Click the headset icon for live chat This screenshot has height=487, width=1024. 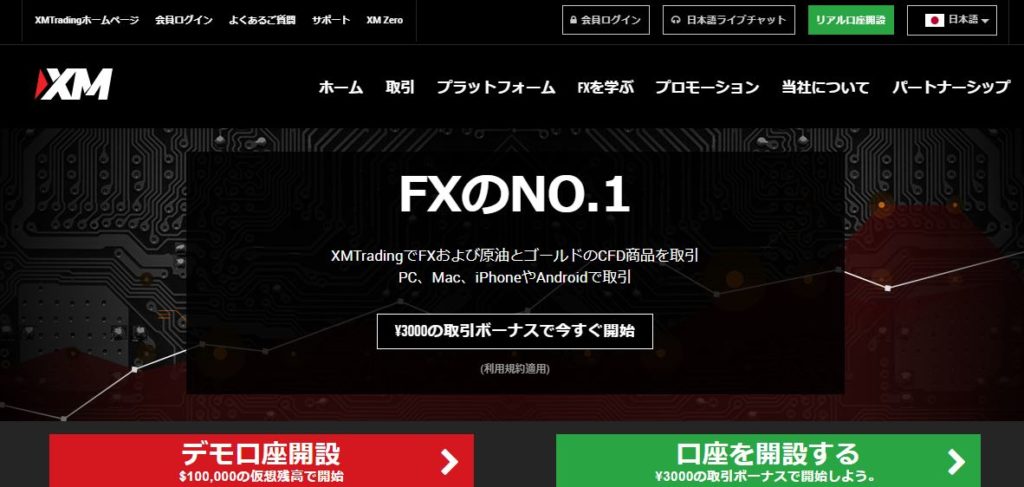(x=676, y=20)
